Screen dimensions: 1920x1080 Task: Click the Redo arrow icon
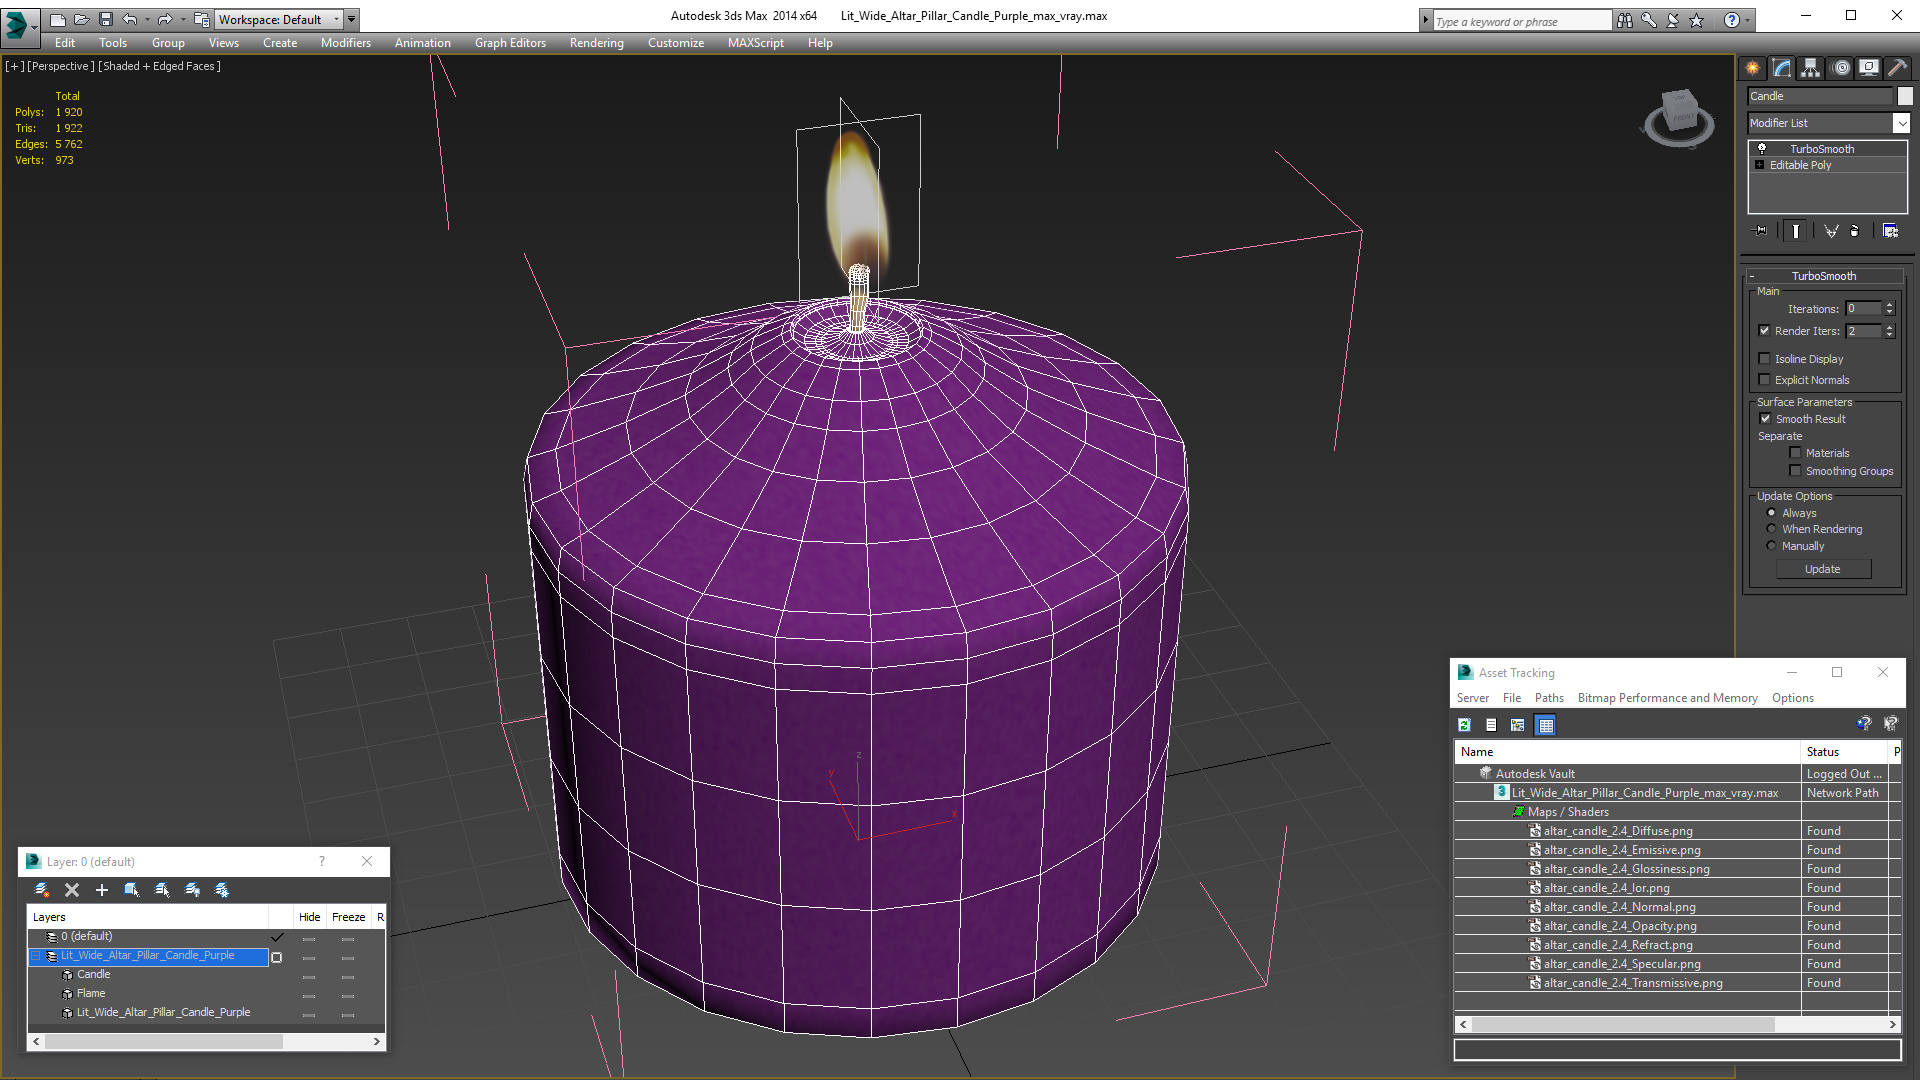(x=165, y=19)
